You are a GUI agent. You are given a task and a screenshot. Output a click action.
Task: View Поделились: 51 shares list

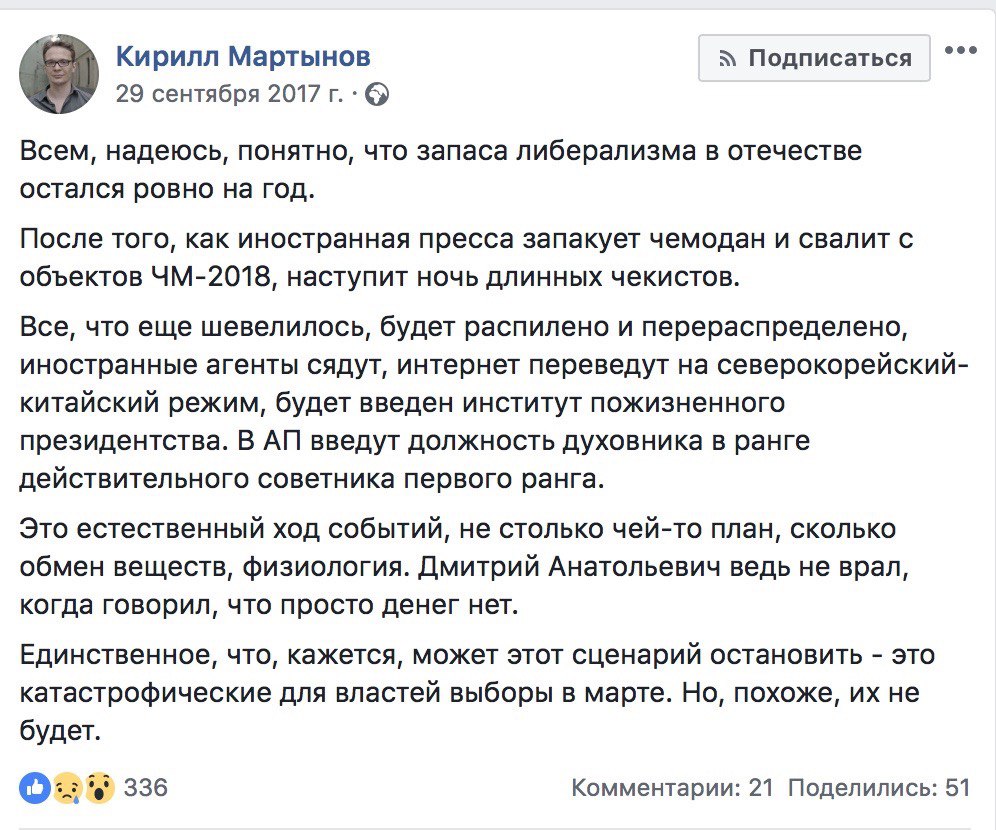click(879, 788)
